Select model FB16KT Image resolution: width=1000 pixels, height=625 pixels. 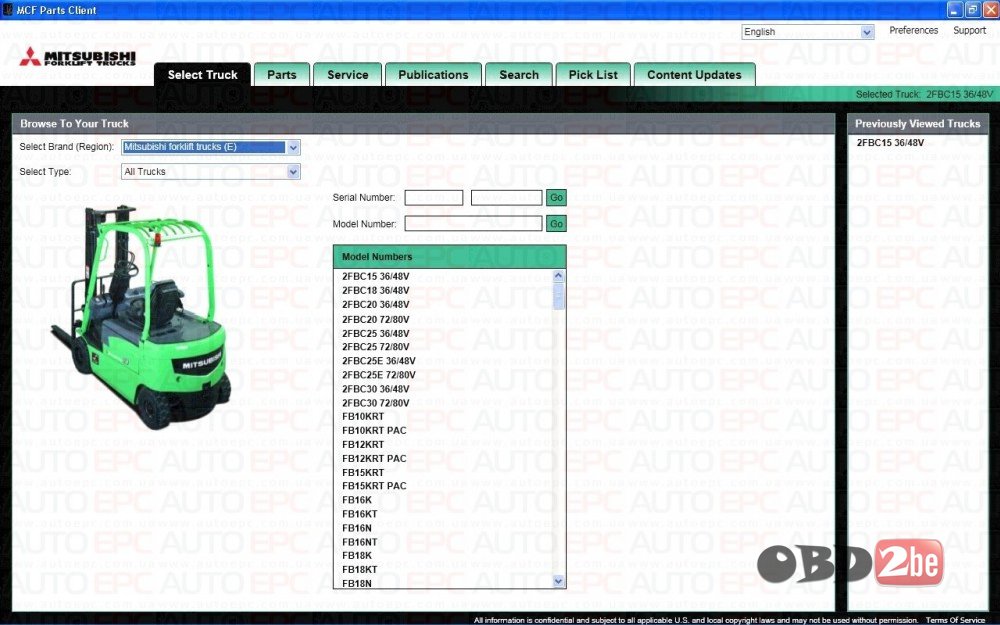point(360,514)
